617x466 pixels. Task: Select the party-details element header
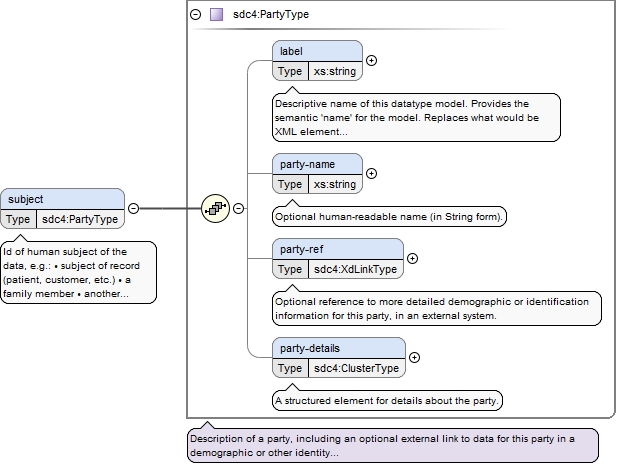click(x=339, y=348)
